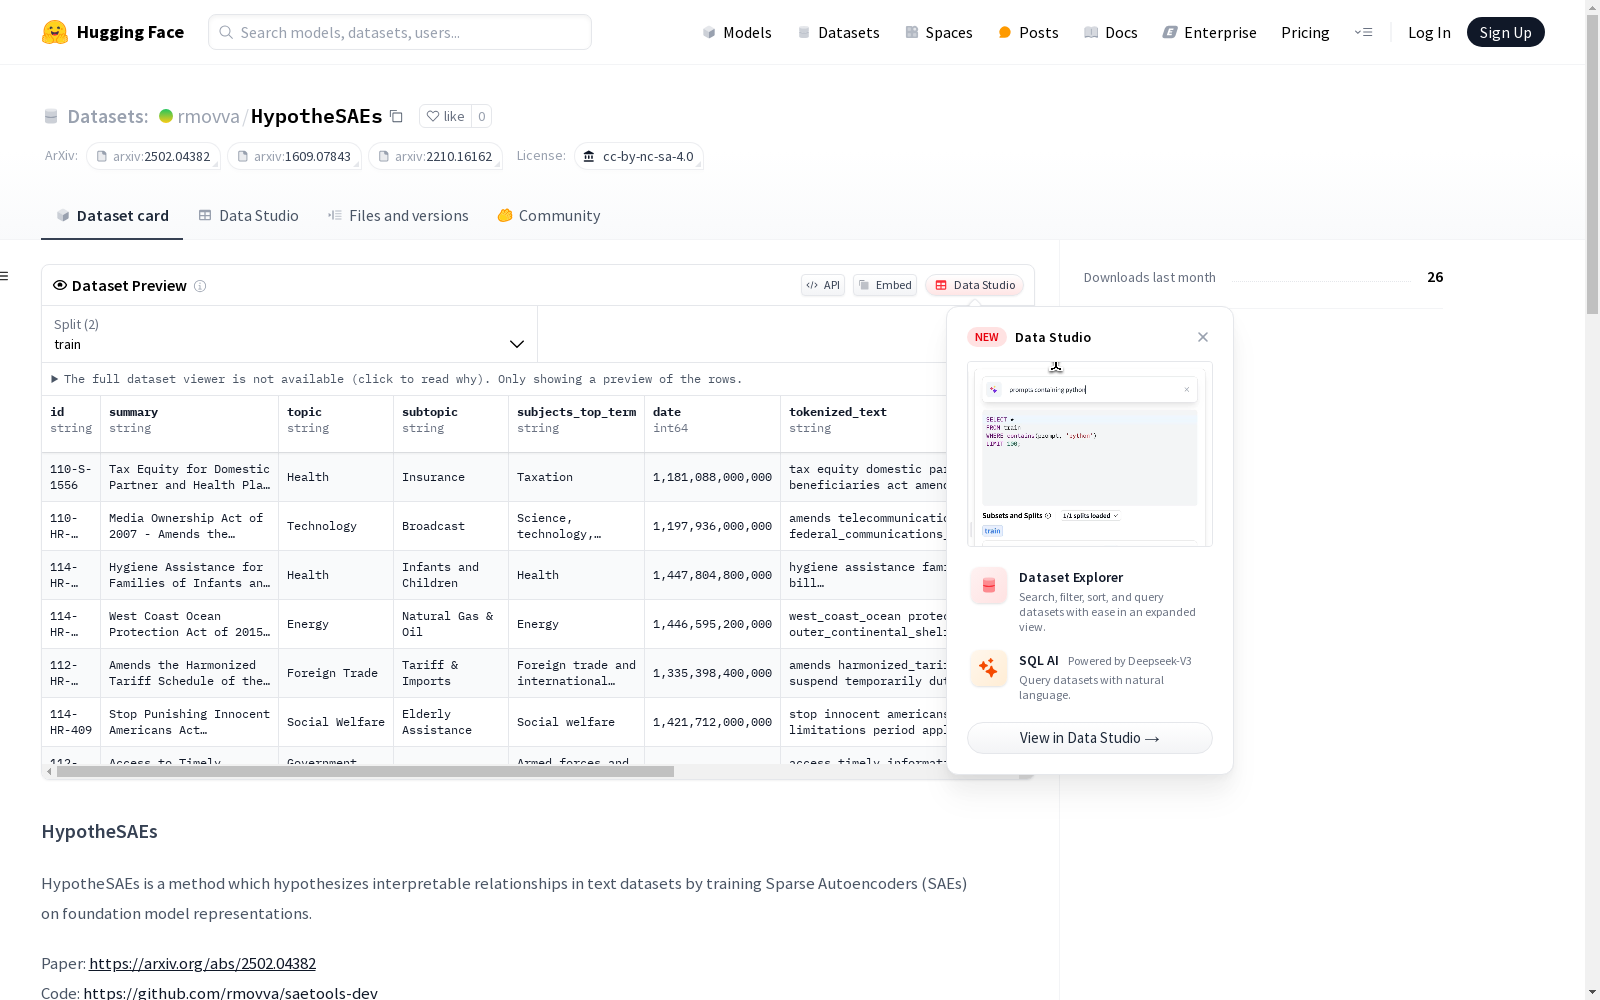Image resolution: width=1600 pixels, height=1000 pixels.
Task: Click the Hugging Face logo icon
Action: click(x=55, y=32)
